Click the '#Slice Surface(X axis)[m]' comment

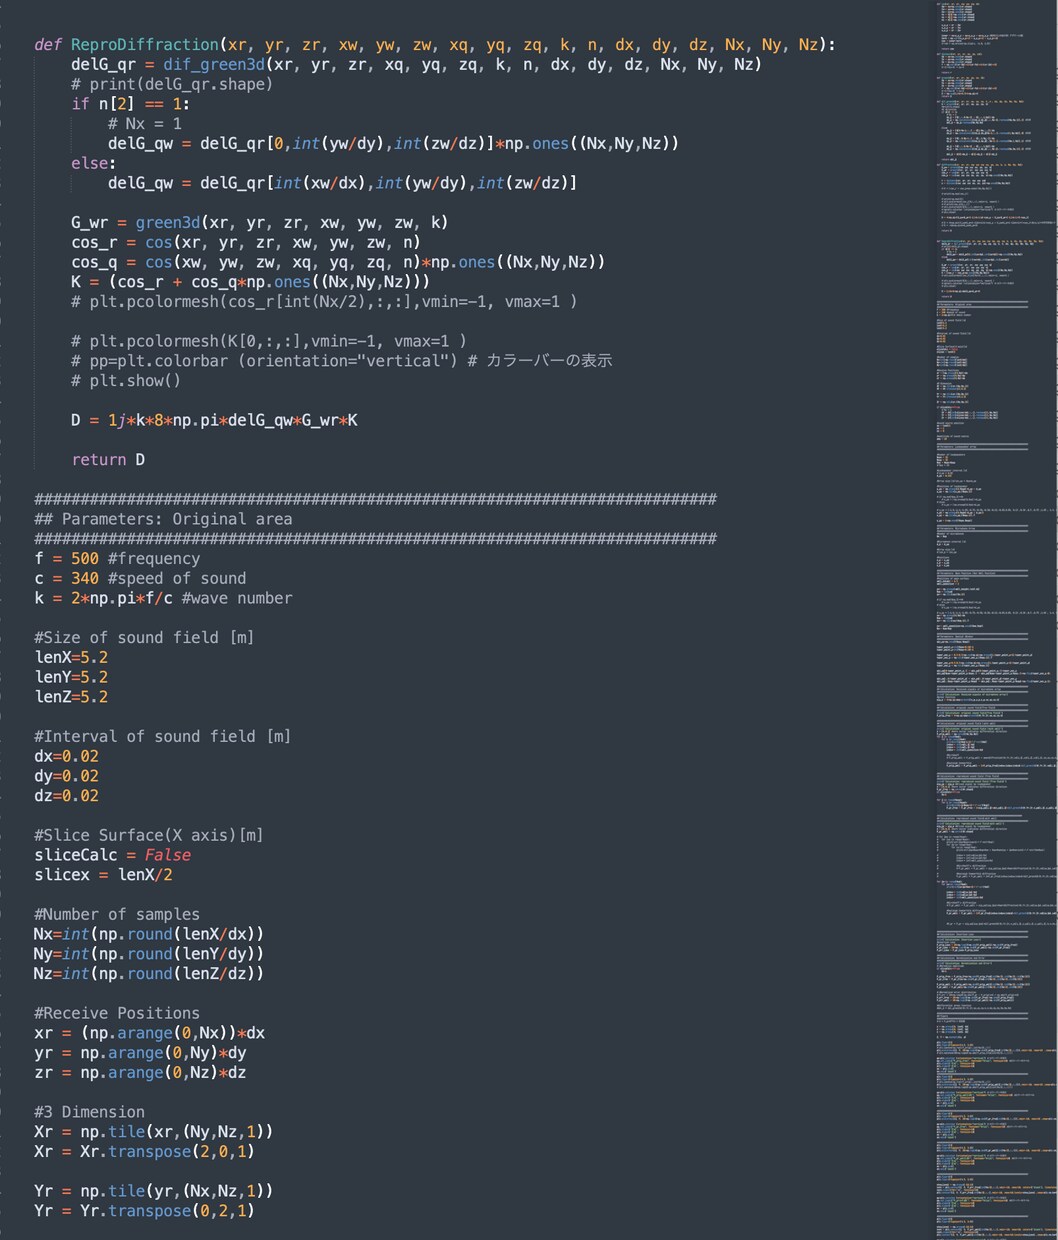coord(149,836)
